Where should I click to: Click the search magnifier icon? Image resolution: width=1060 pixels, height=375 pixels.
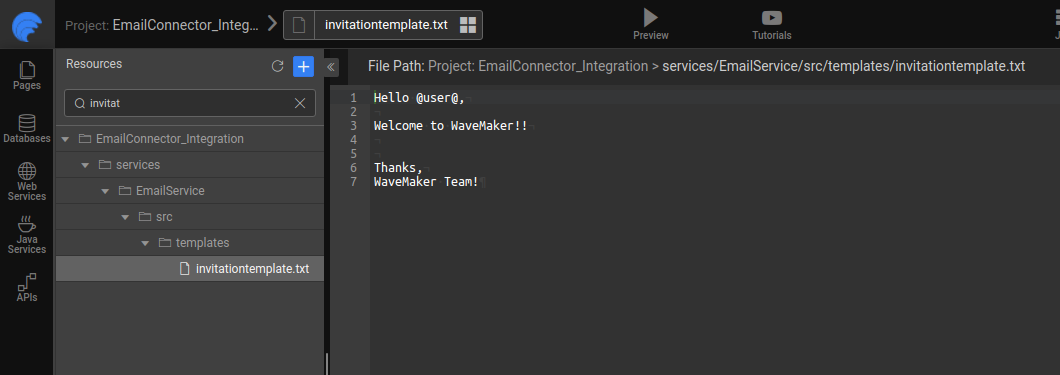point(80,103)
